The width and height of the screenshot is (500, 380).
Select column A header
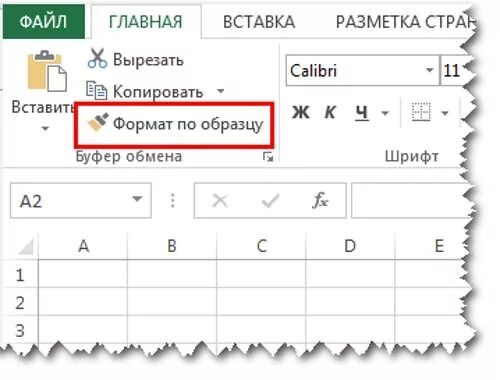point(83,246)
